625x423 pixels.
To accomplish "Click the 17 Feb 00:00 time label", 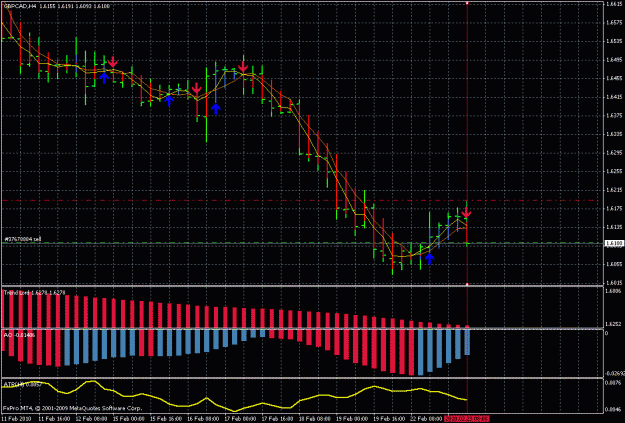I will (238, 419).
